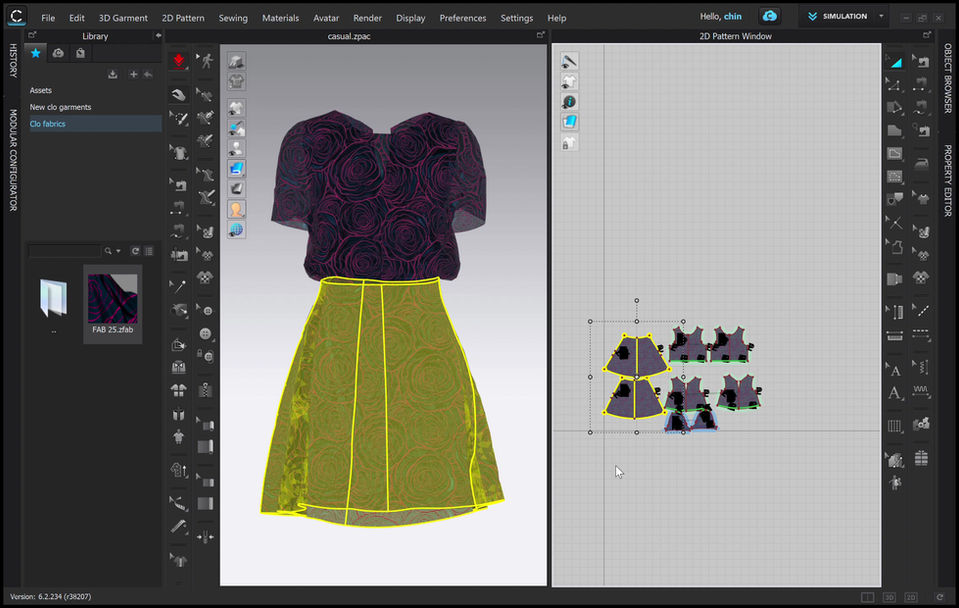Toggle 2D pattern info display icon
This screenshot has height=608, width=959.
click(x=569, y=102)
